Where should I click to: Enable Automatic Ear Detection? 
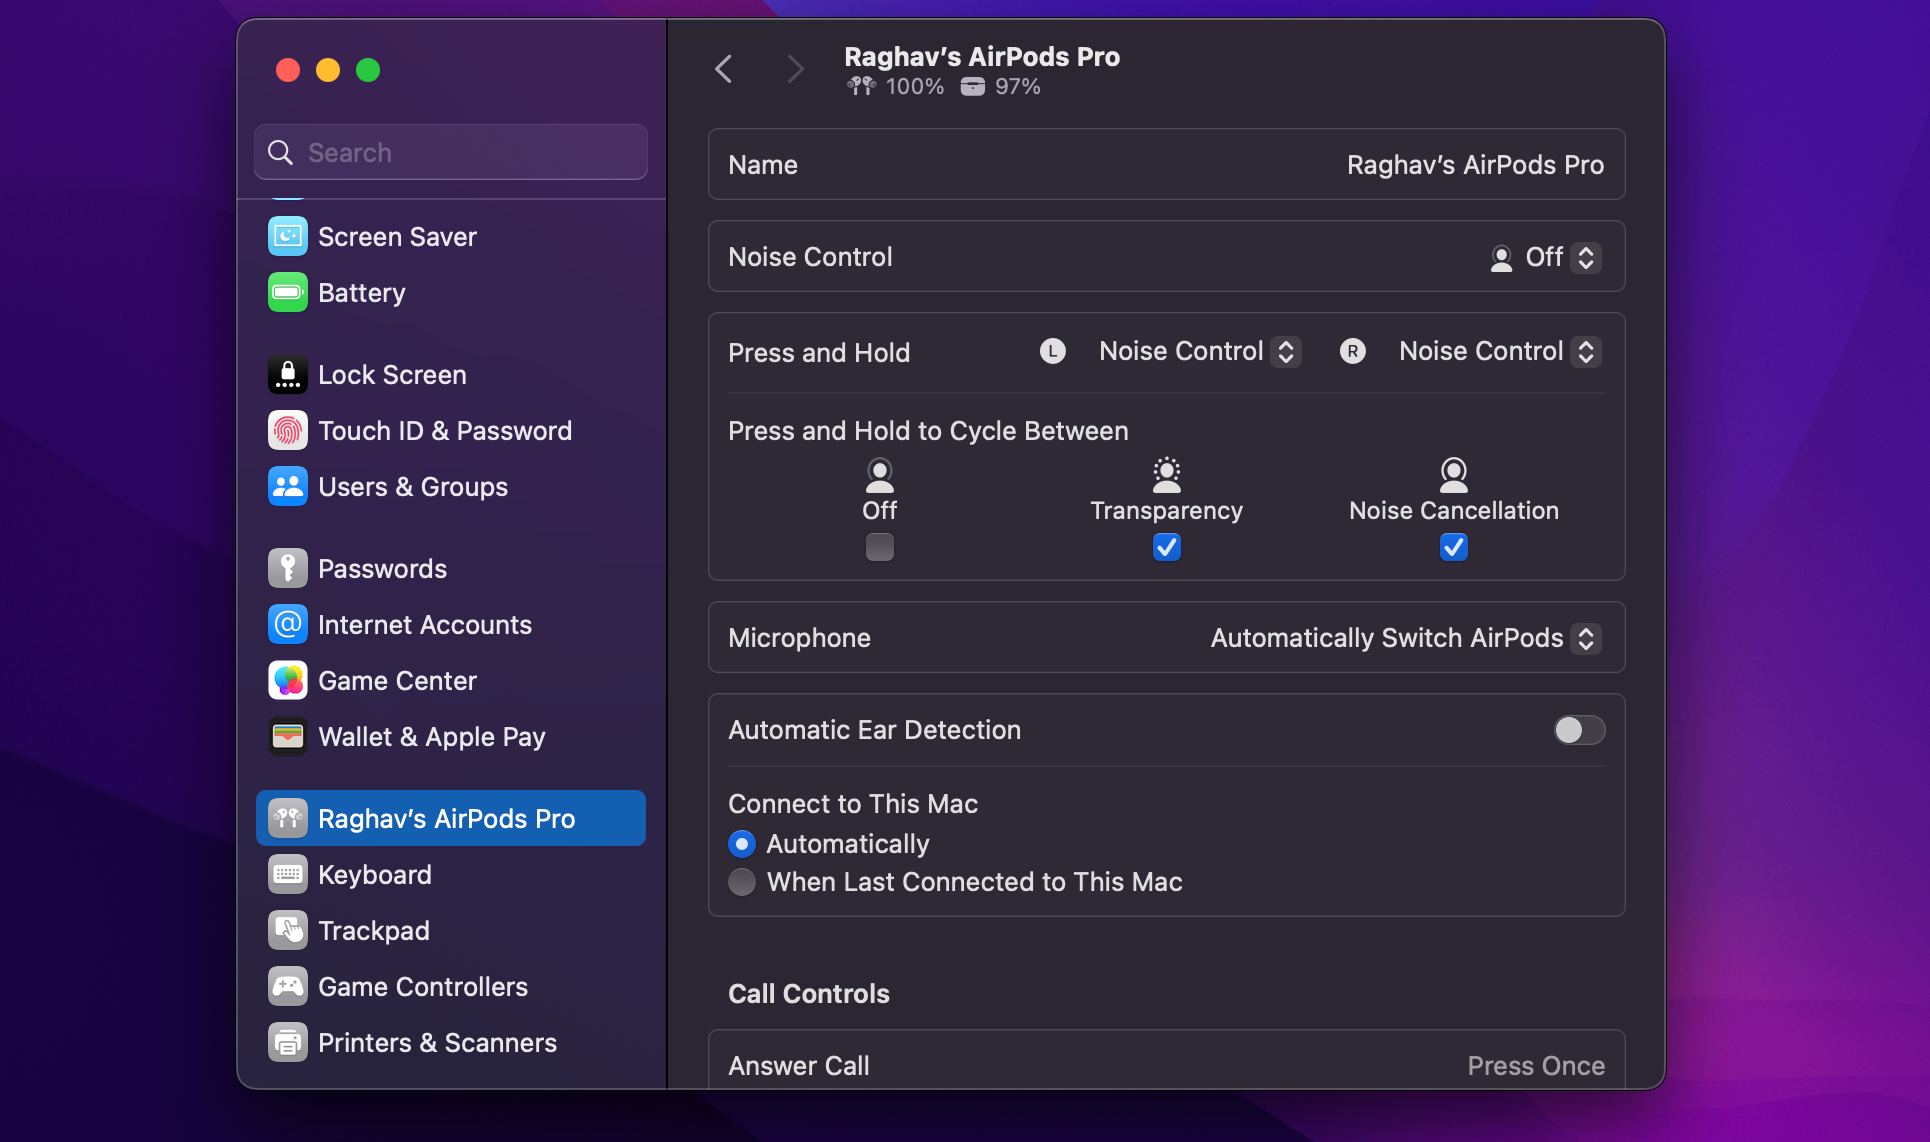(x=1578, y=730)
